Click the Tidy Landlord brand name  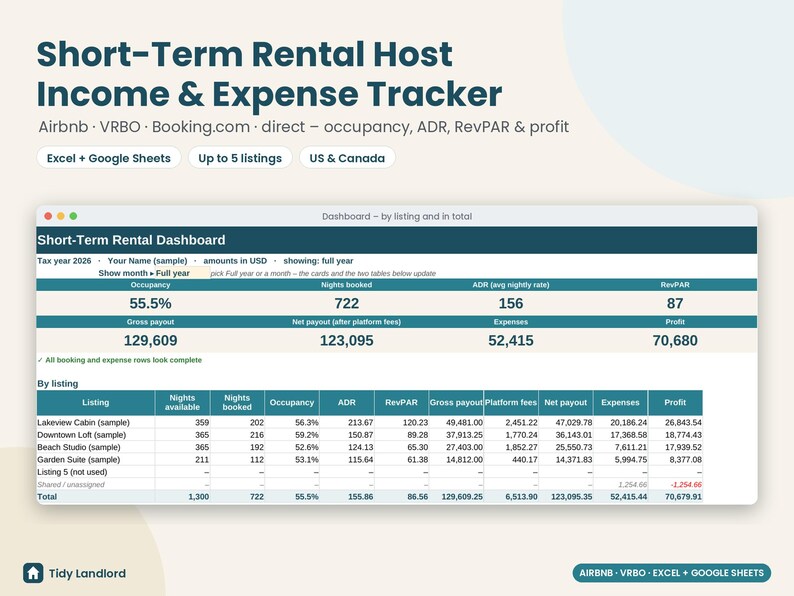87,573
